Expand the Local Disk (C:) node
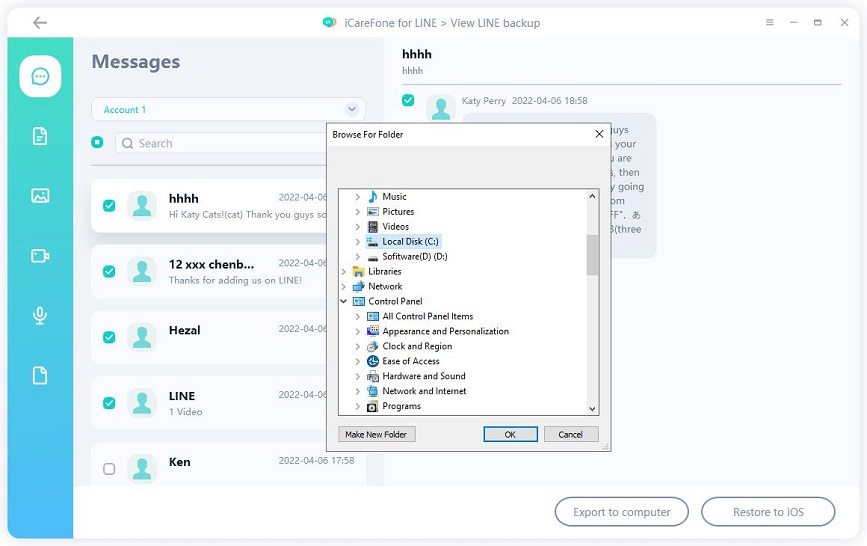The width and height of the screenshot is (867, 546). [357, 241]
